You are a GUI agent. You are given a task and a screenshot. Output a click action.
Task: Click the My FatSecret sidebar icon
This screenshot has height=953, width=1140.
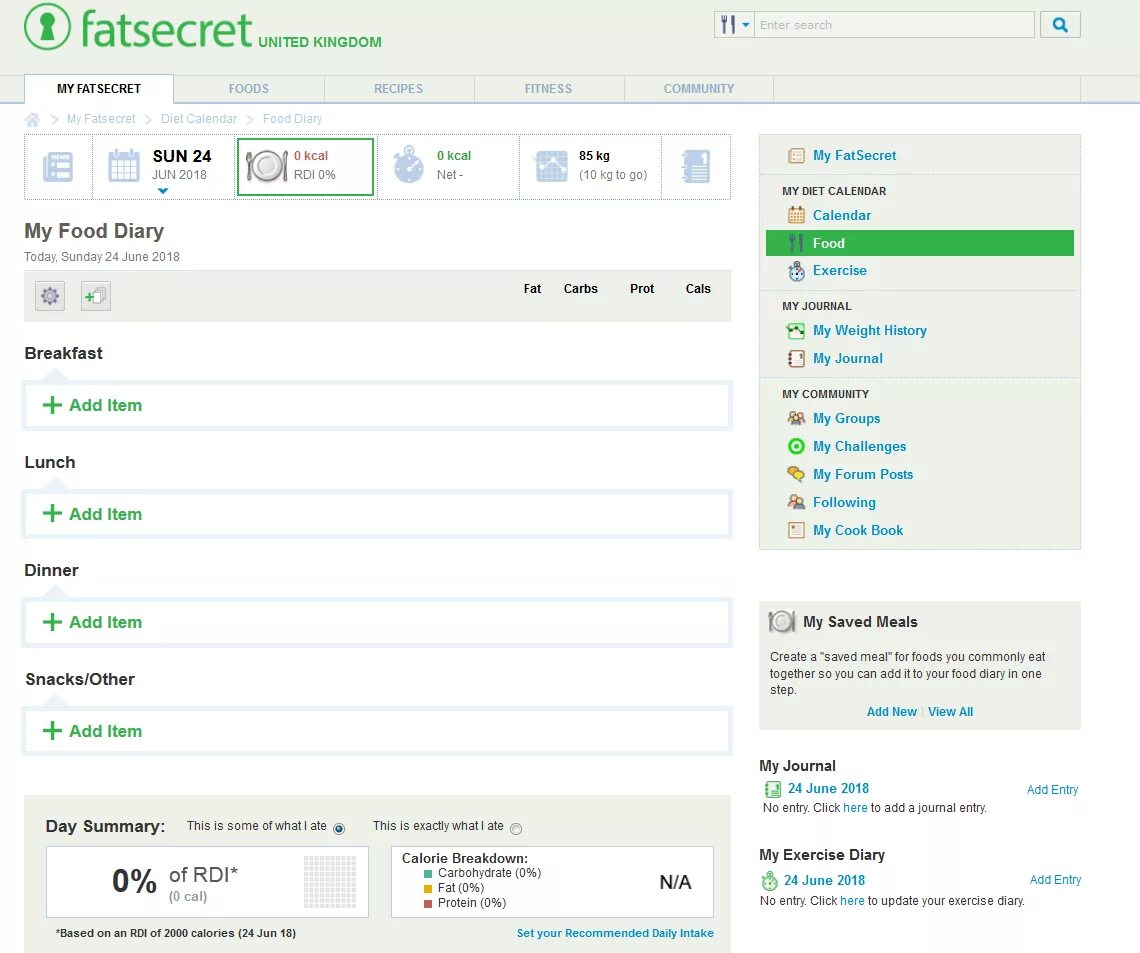point(796,156)
